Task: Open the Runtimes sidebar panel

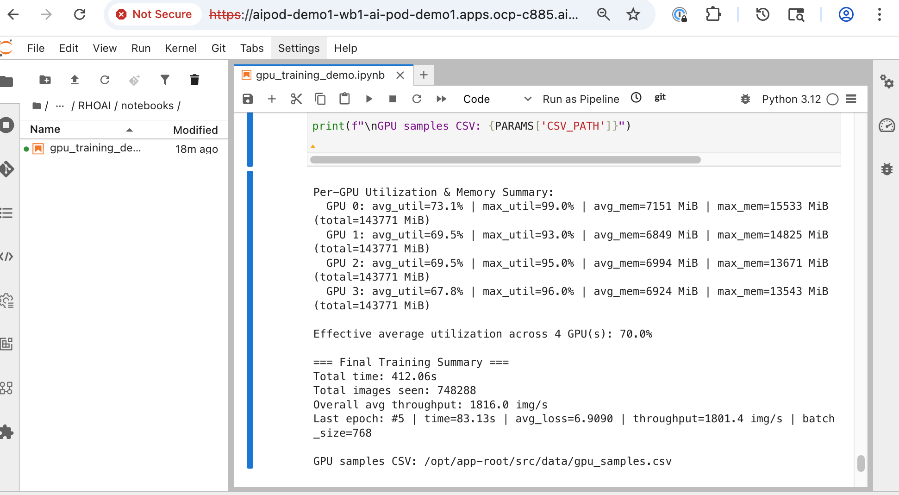Action: [7, 301]
